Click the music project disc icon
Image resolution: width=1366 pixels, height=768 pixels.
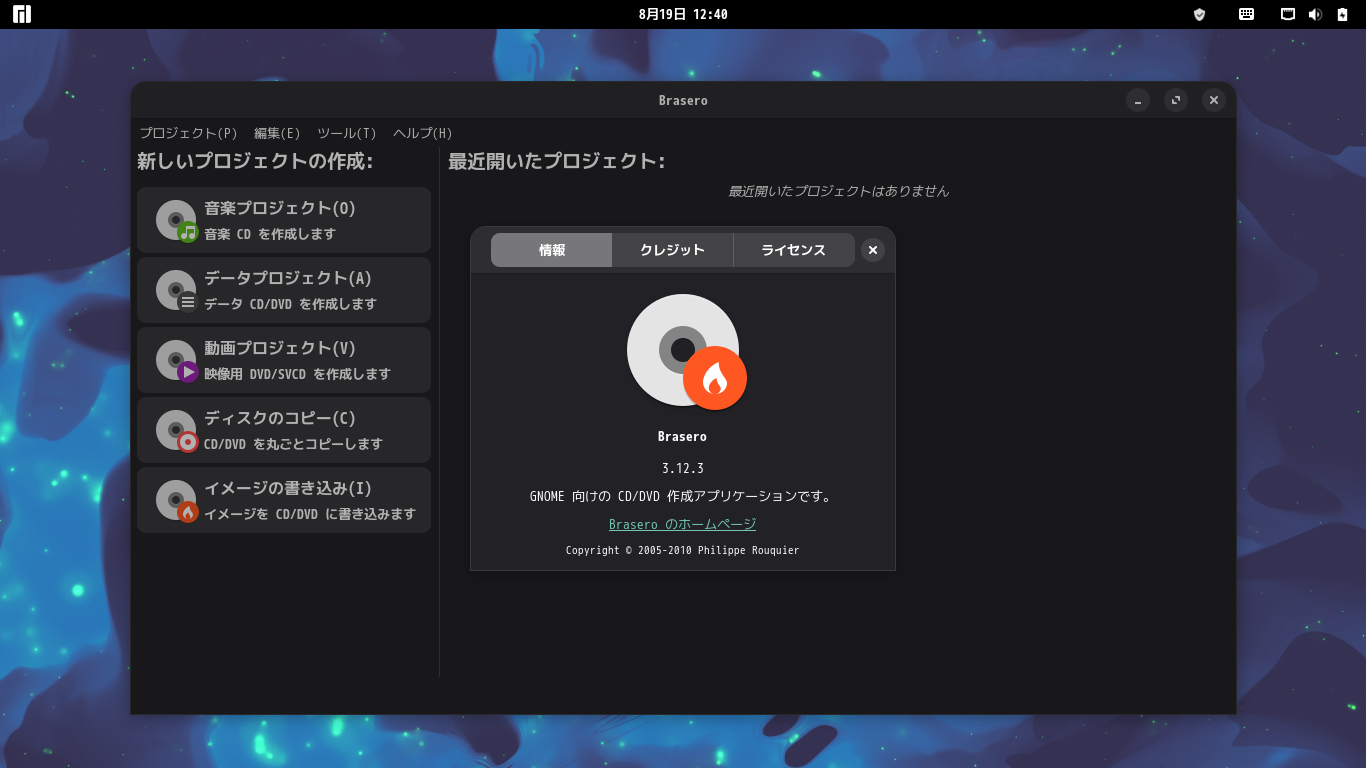pos(177,220)
